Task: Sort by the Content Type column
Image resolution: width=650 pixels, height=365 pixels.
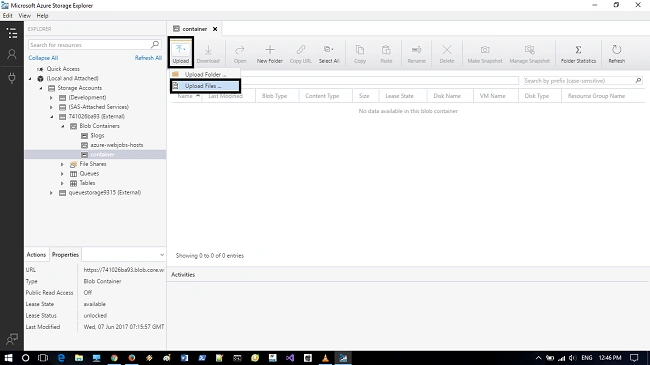Action: tap(322, 96)
